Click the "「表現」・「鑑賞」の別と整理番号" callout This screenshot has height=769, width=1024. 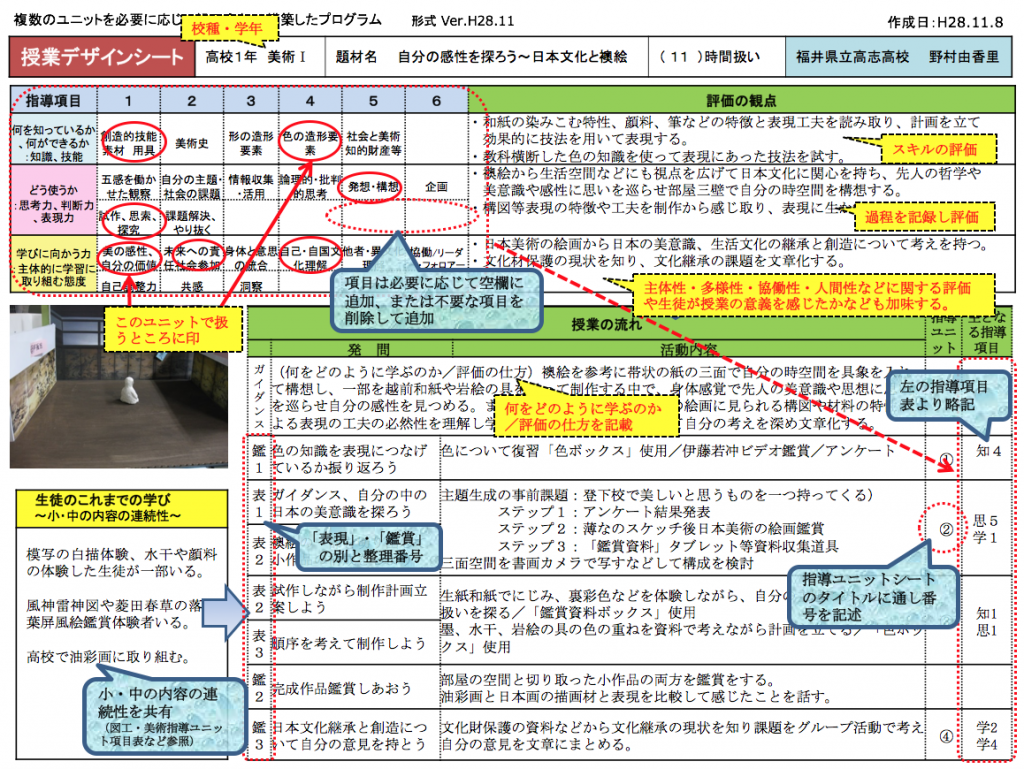pyautogui.click(x=370, y=547)
